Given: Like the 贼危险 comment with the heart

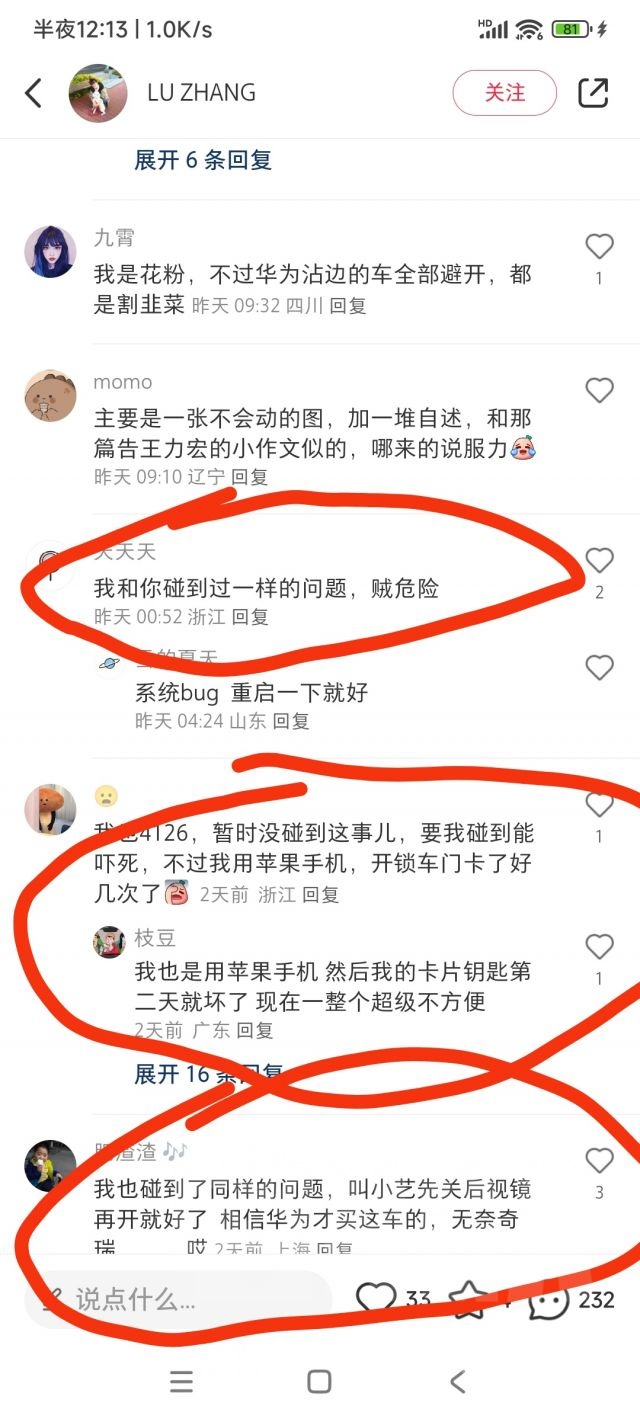Looking at the screenshot, I should pos(599,560).
